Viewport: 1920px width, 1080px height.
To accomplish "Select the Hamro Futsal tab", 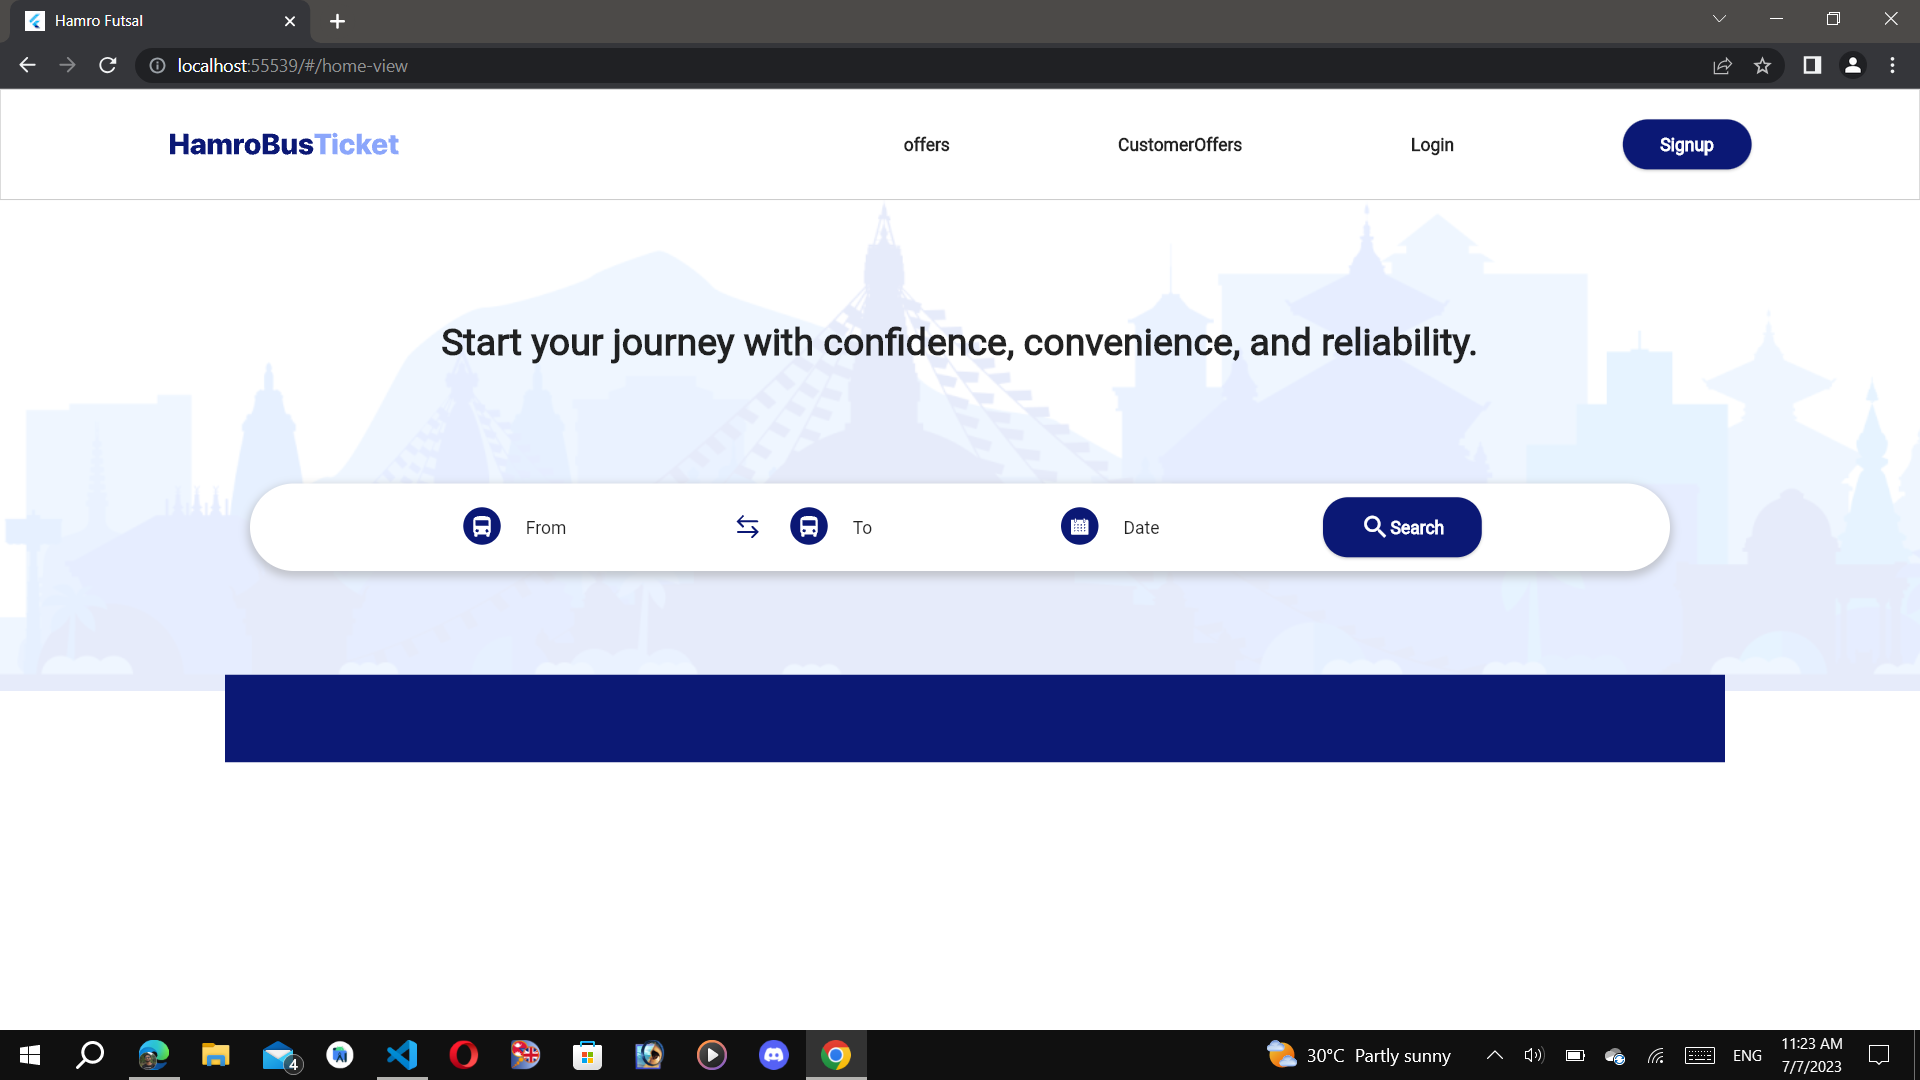I will [160, 21].
